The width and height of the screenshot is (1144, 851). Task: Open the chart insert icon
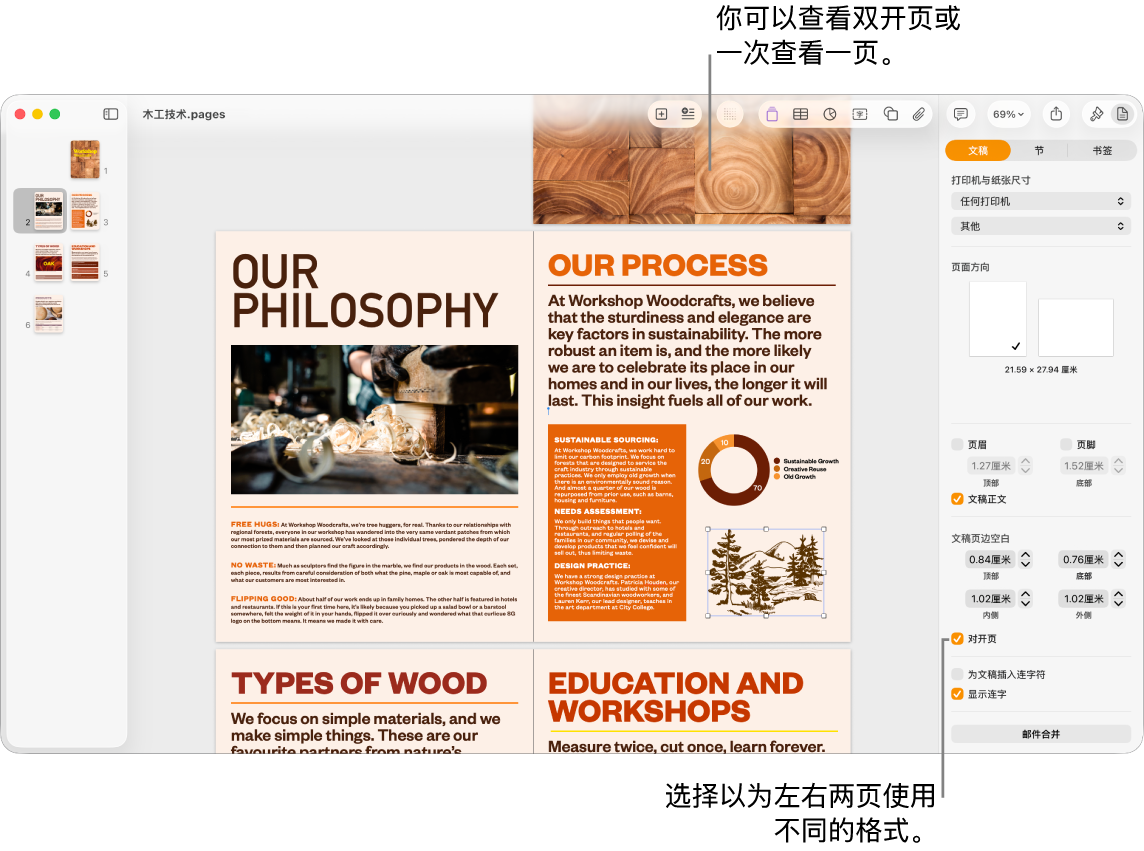point(830,114)
